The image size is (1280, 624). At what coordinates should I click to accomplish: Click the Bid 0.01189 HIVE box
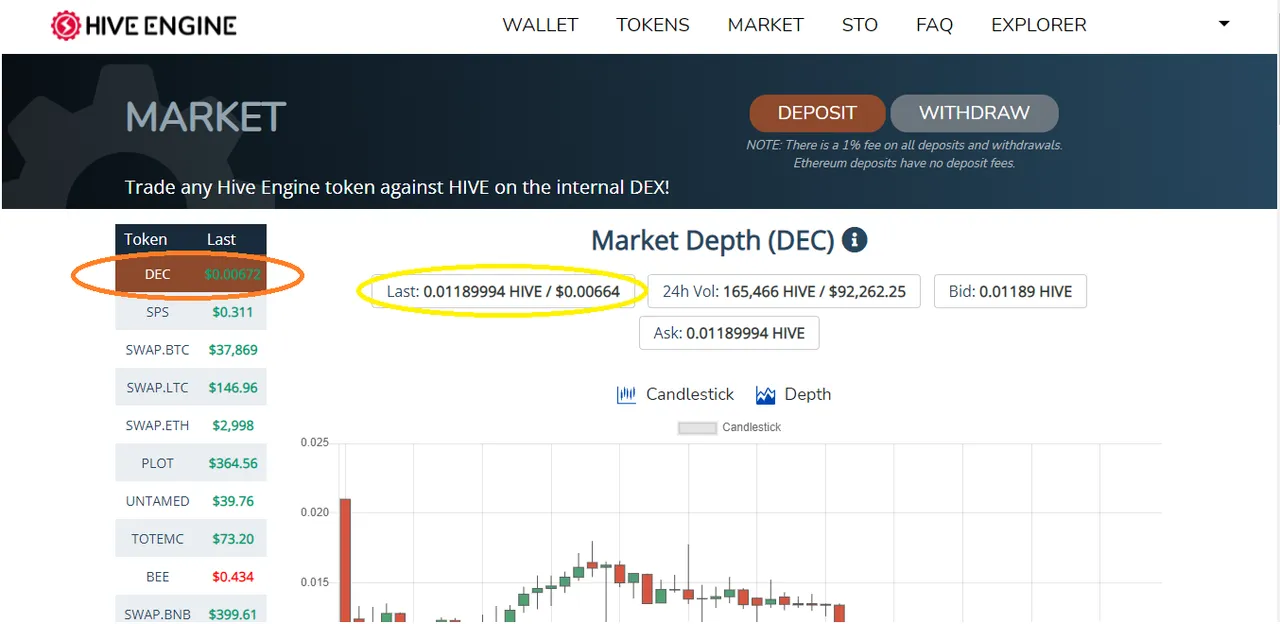1010,292
